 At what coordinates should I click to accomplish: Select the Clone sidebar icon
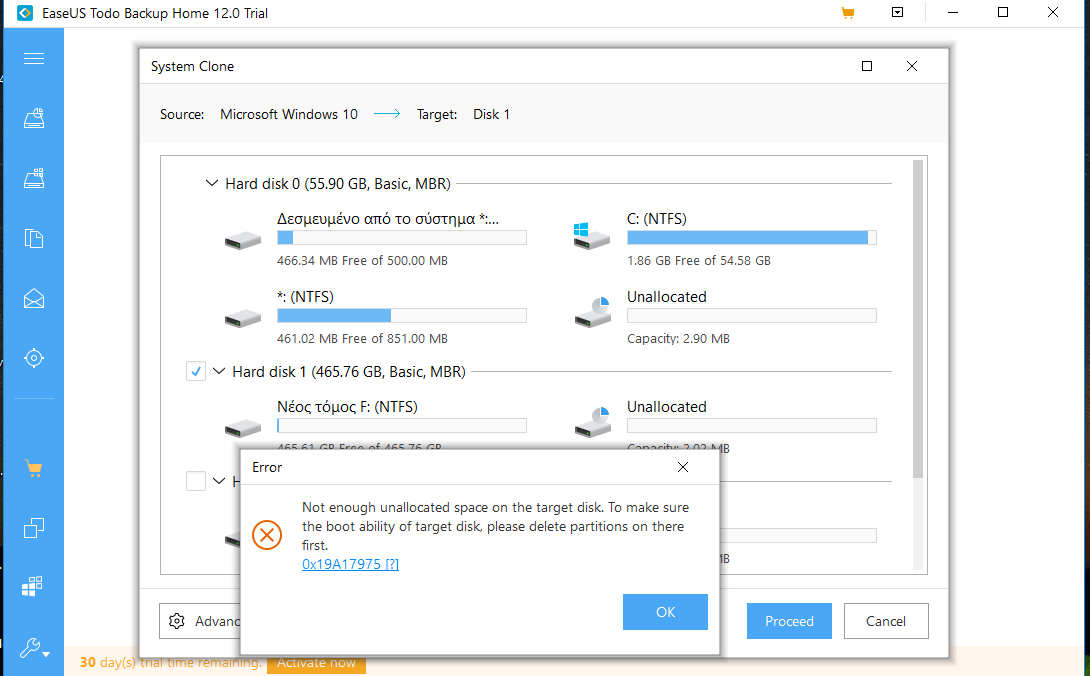[x=33, y=528]
